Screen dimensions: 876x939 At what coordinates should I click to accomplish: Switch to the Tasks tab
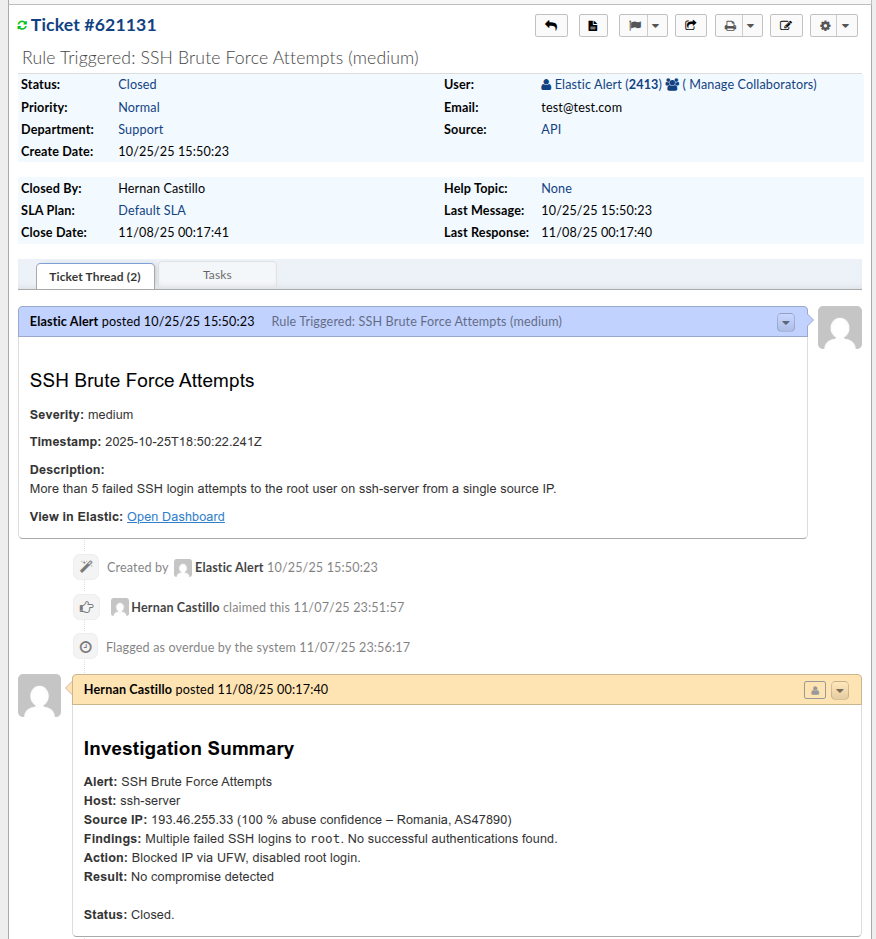coord(216,274)
